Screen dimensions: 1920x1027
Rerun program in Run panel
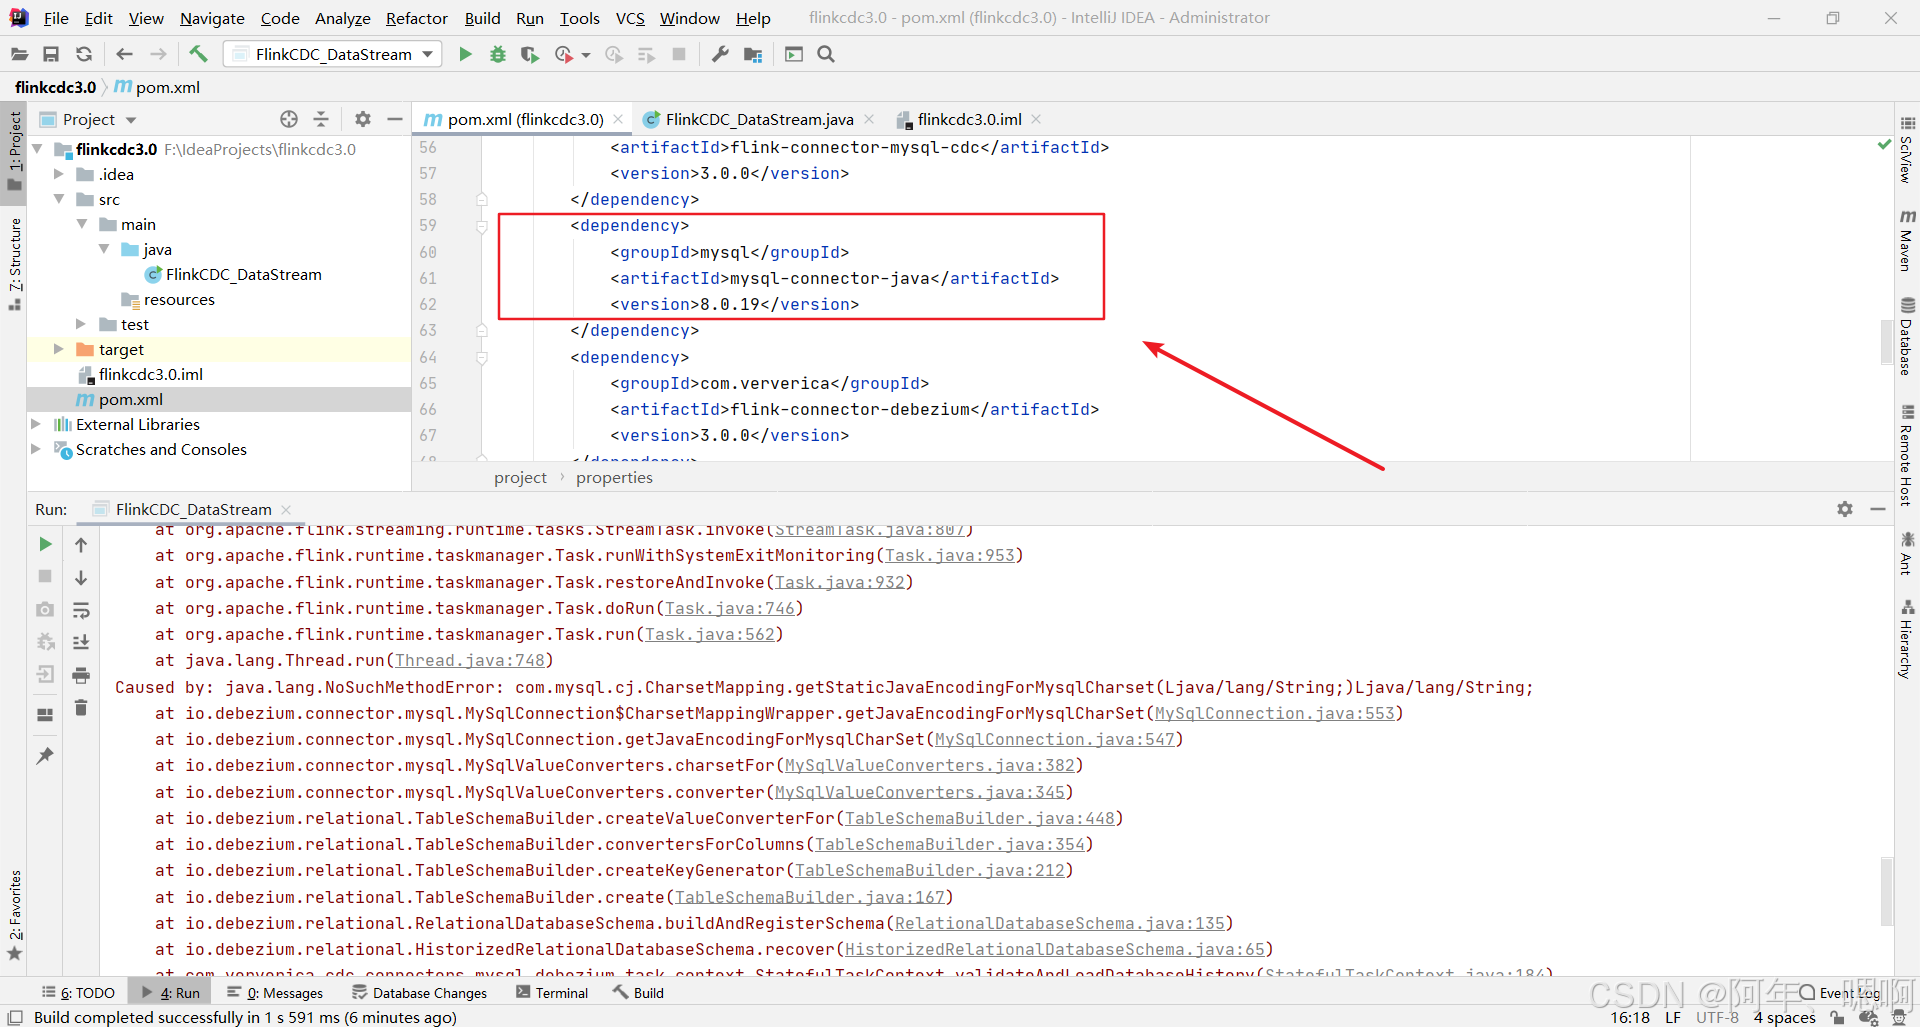pyautogui.click(x=45, y=544)
